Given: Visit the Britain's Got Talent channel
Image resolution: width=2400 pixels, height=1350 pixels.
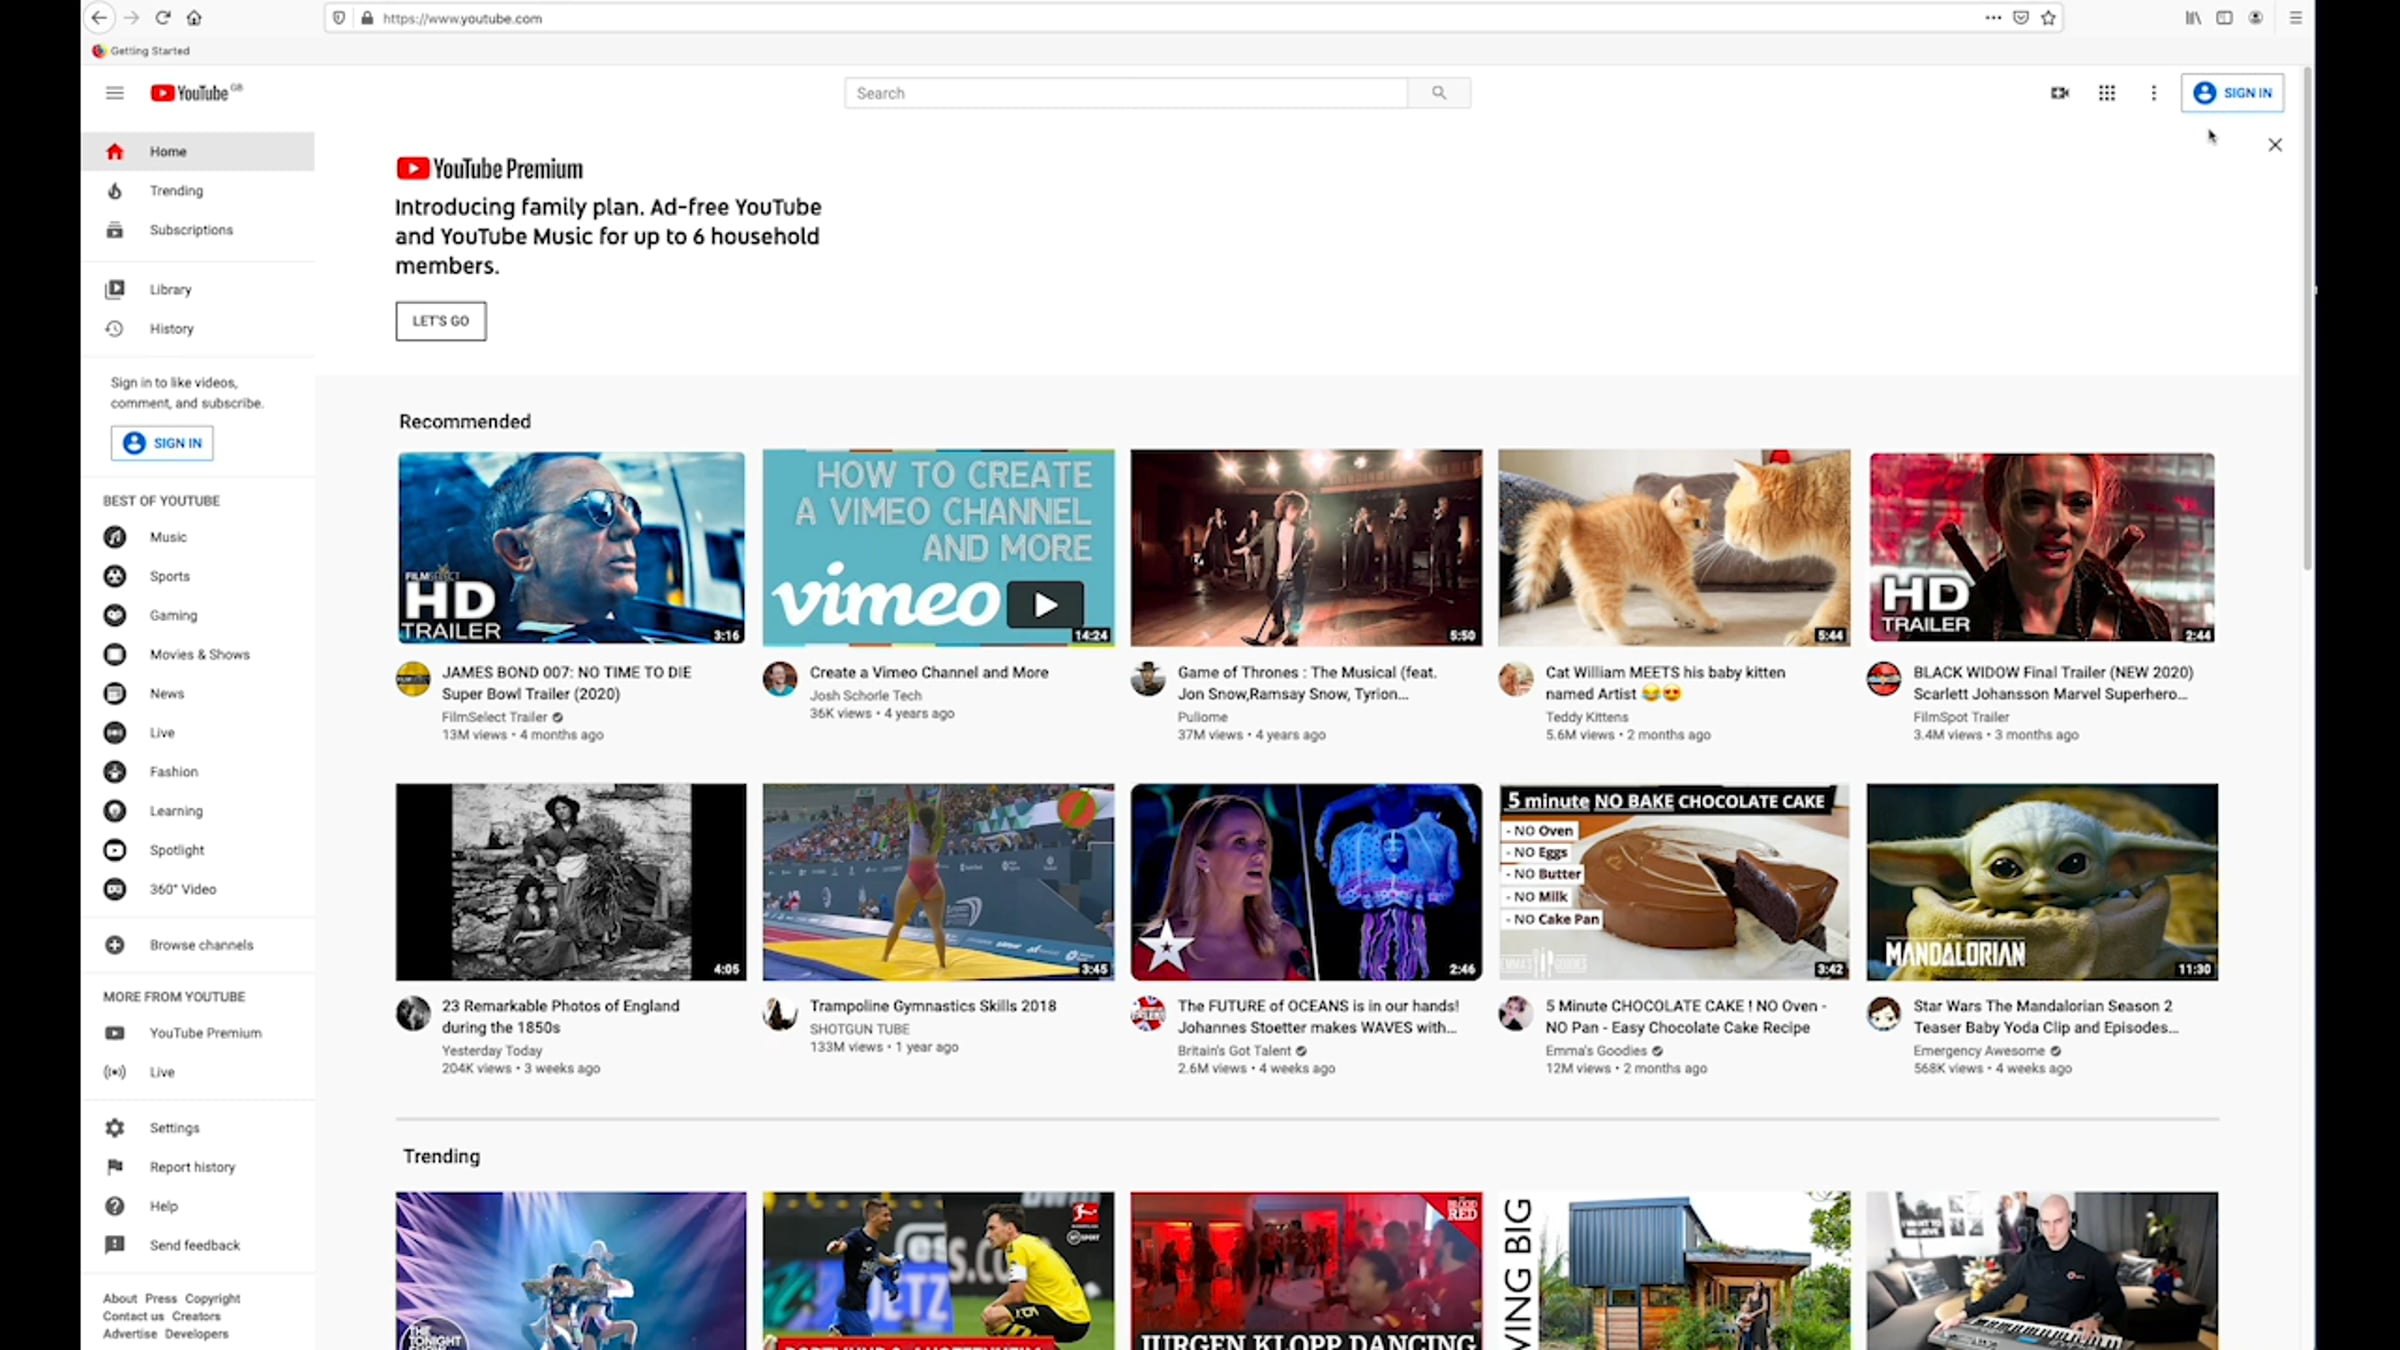Looking at the screenshot, I should click(x=1234, y=1050).
